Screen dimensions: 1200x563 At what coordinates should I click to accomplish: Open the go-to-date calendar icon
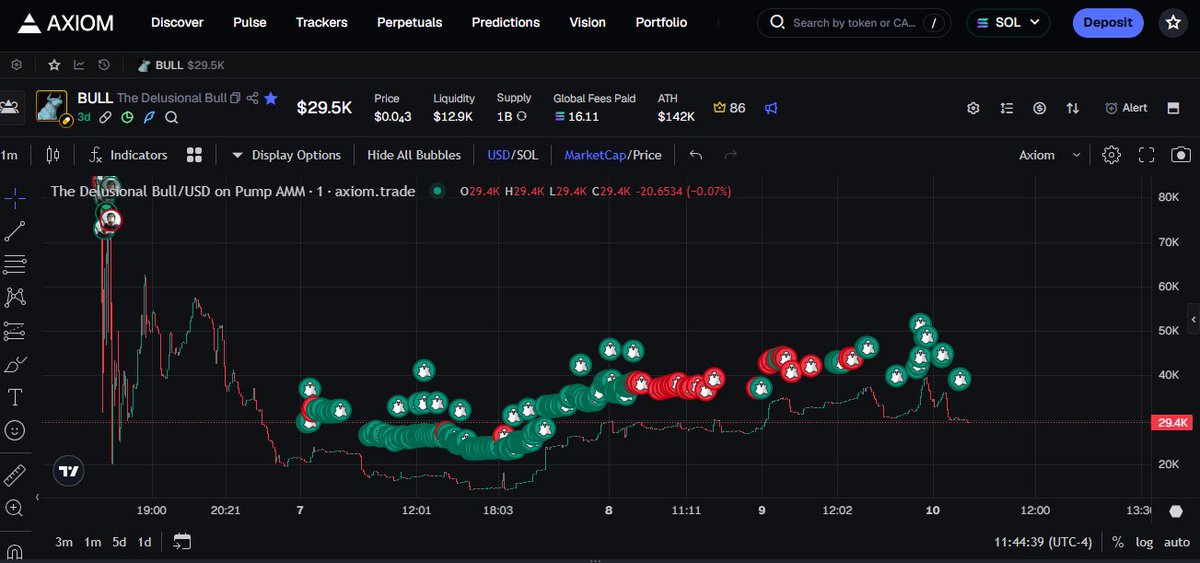181,541
